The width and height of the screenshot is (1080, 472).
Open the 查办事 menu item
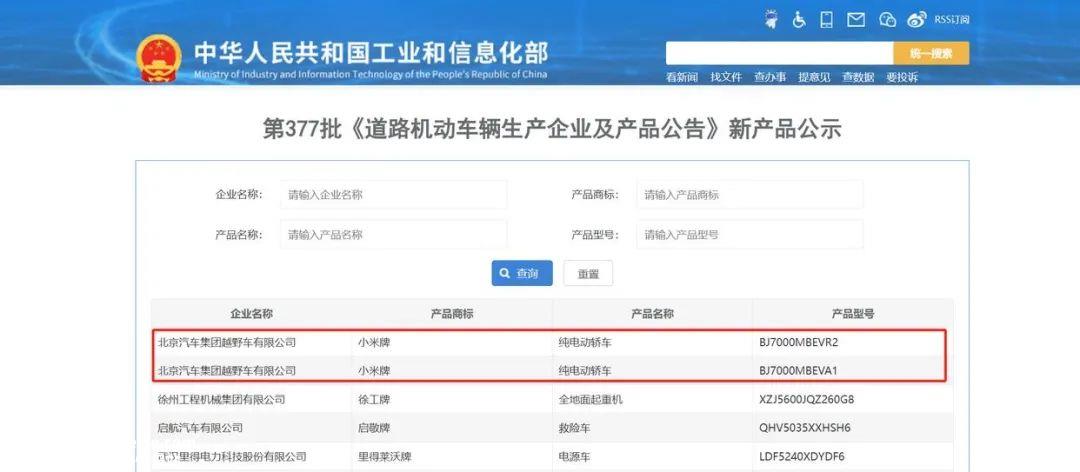[x=770, y=77]
